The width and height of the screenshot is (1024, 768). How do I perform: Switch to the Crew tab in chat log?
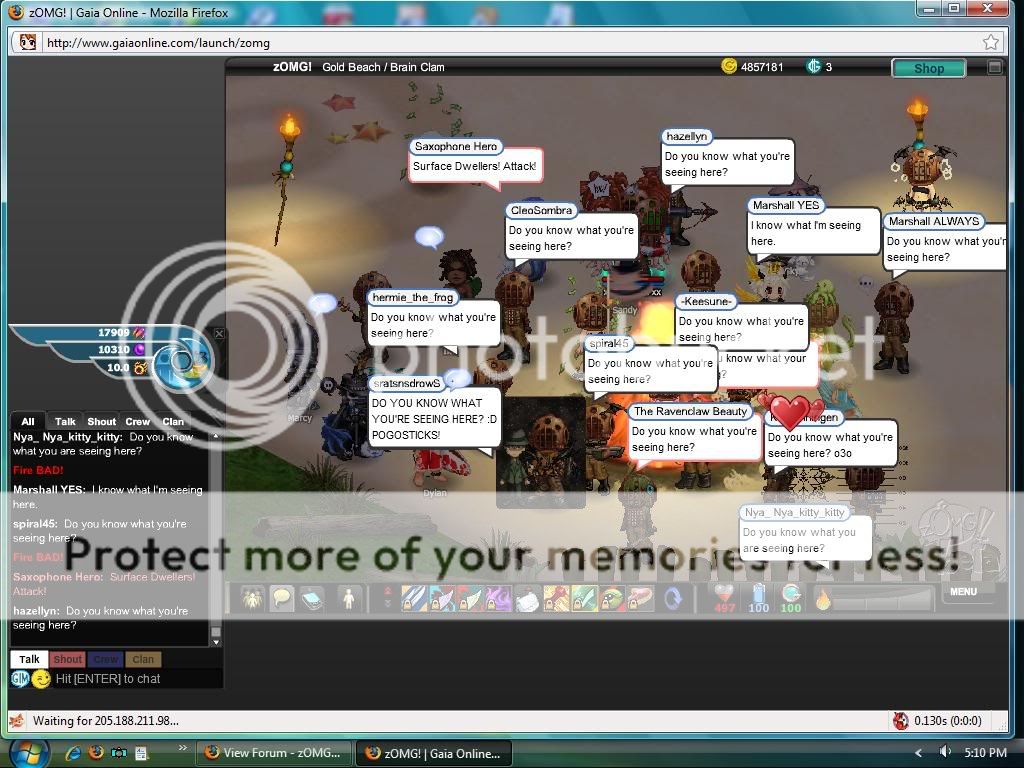(x=138, y=421)
